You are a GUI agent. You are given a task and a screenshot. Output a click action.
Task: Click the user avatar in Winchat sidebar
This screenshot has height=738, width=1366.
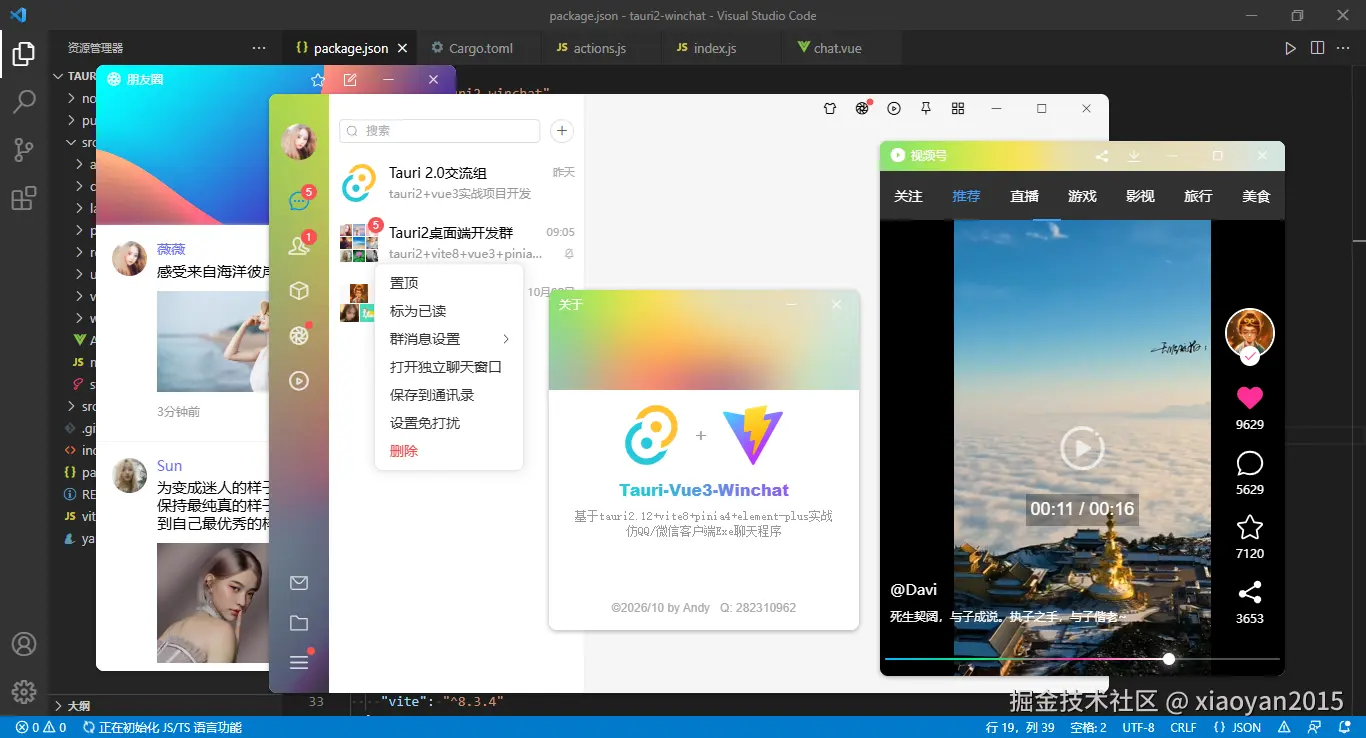tap(298, 142)
